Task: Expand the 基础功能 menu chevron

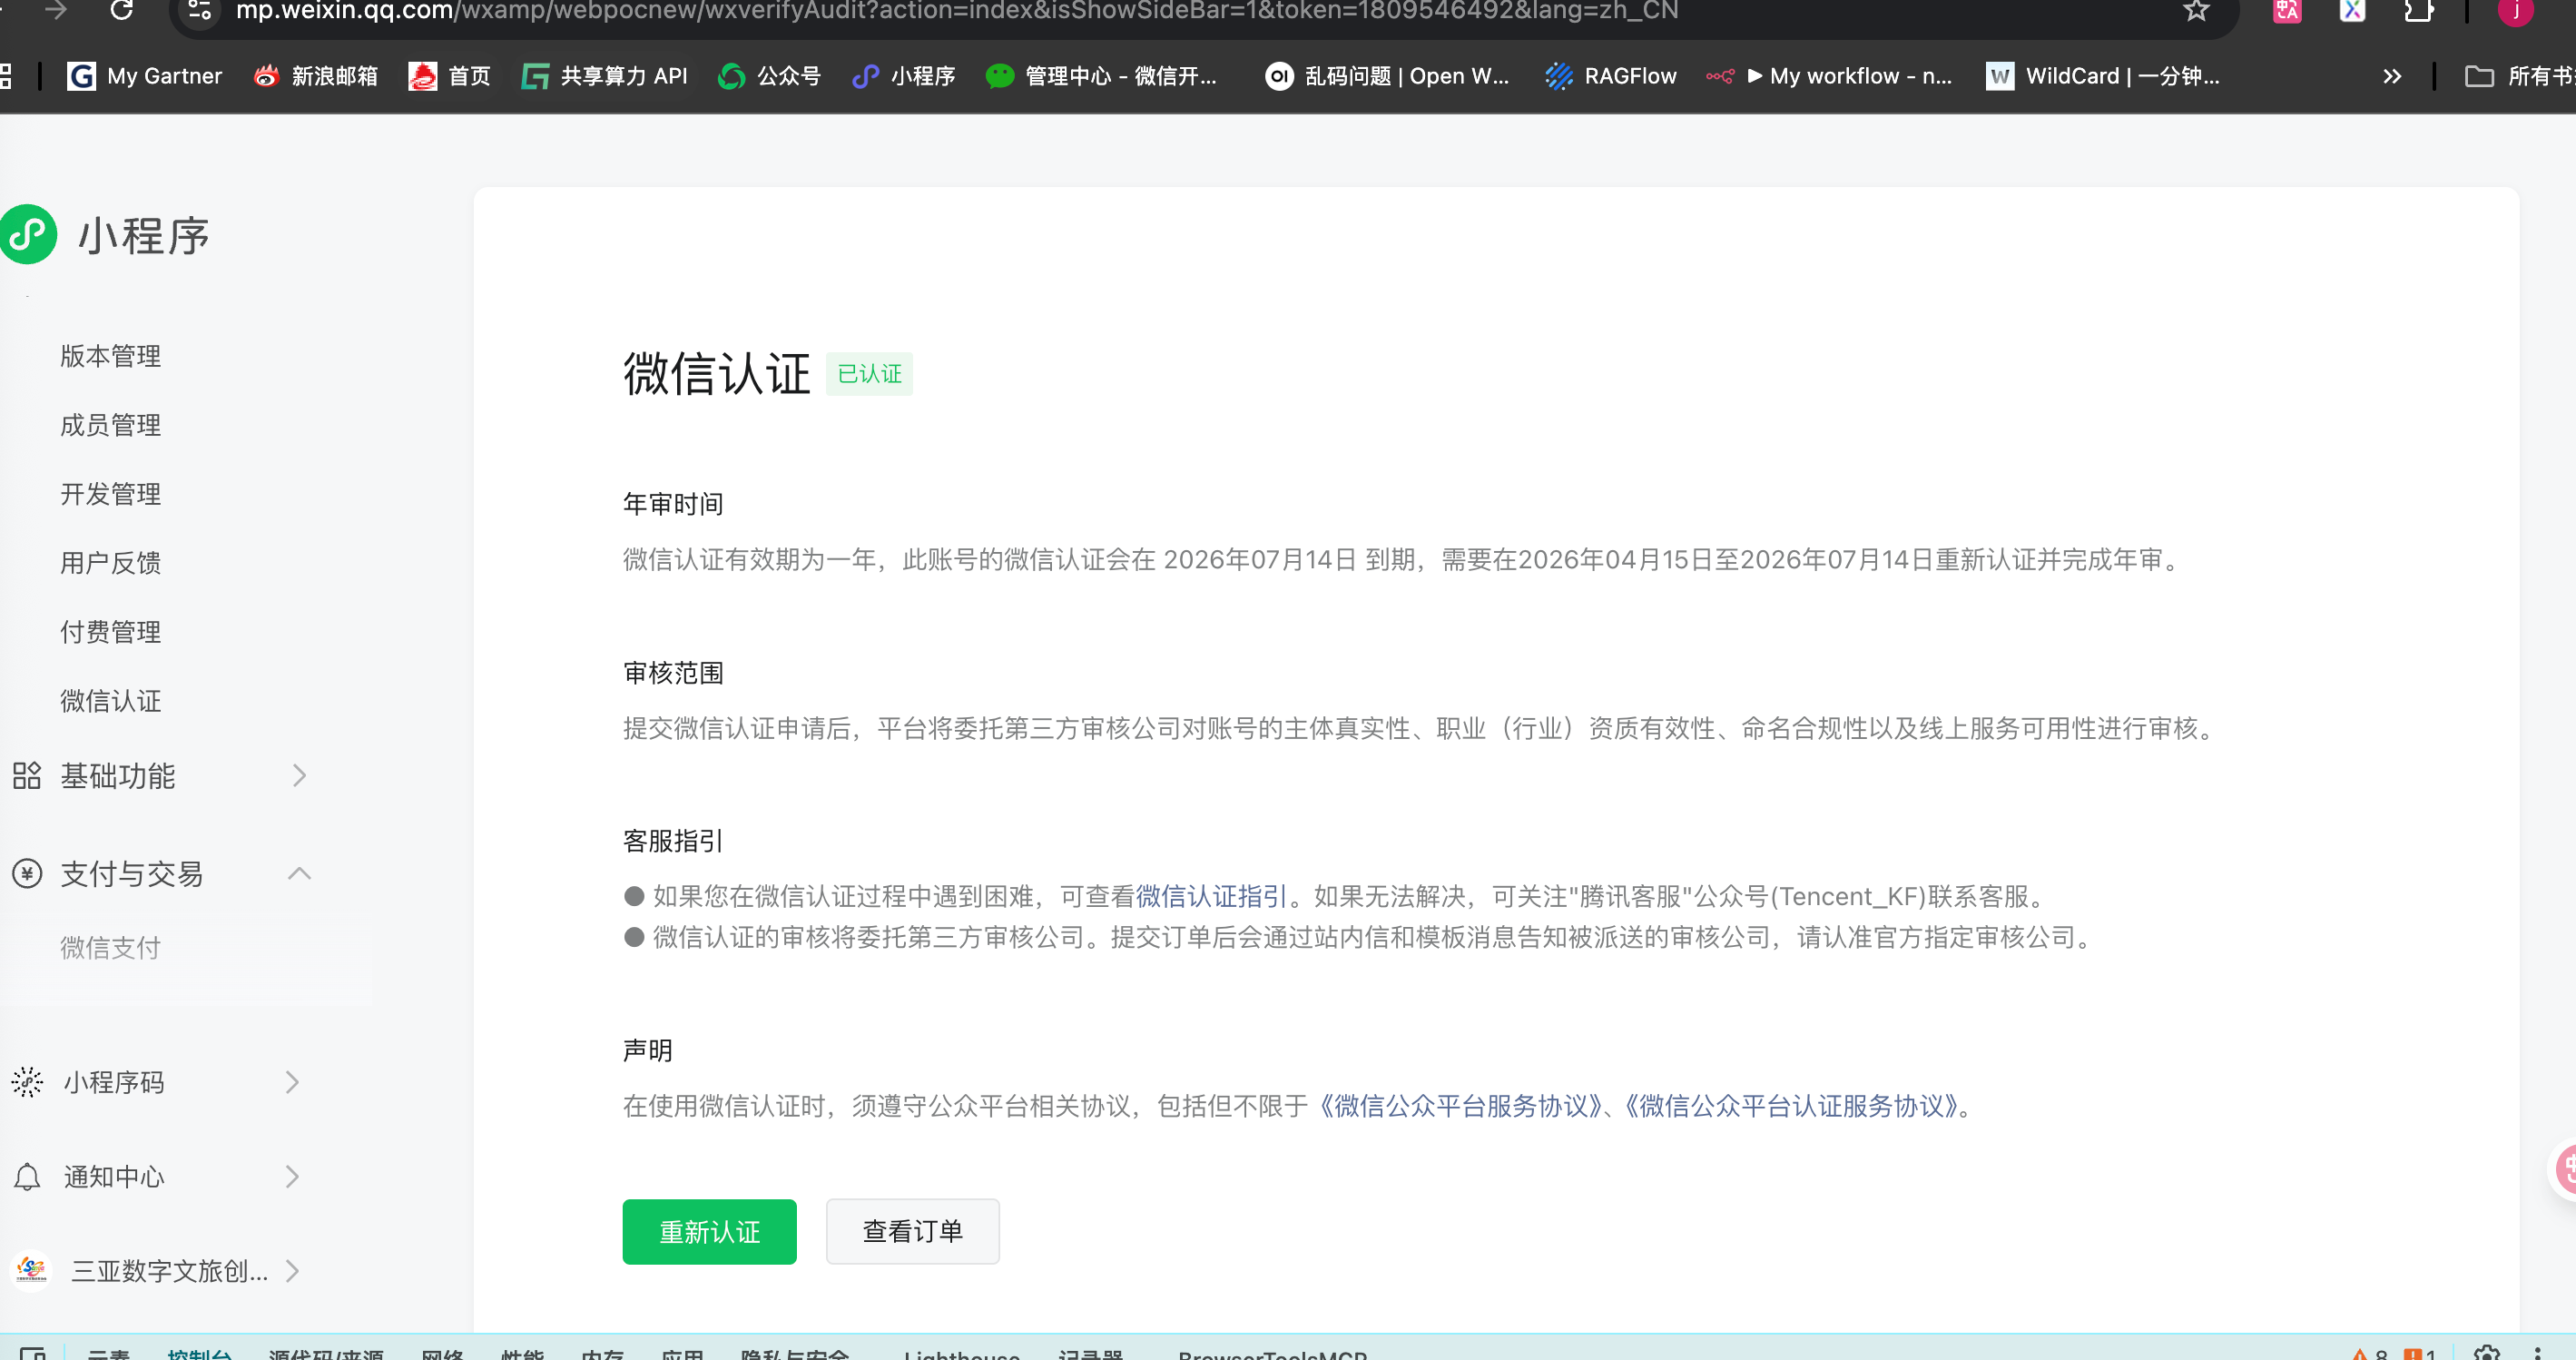Action: [x=299, y=775]
